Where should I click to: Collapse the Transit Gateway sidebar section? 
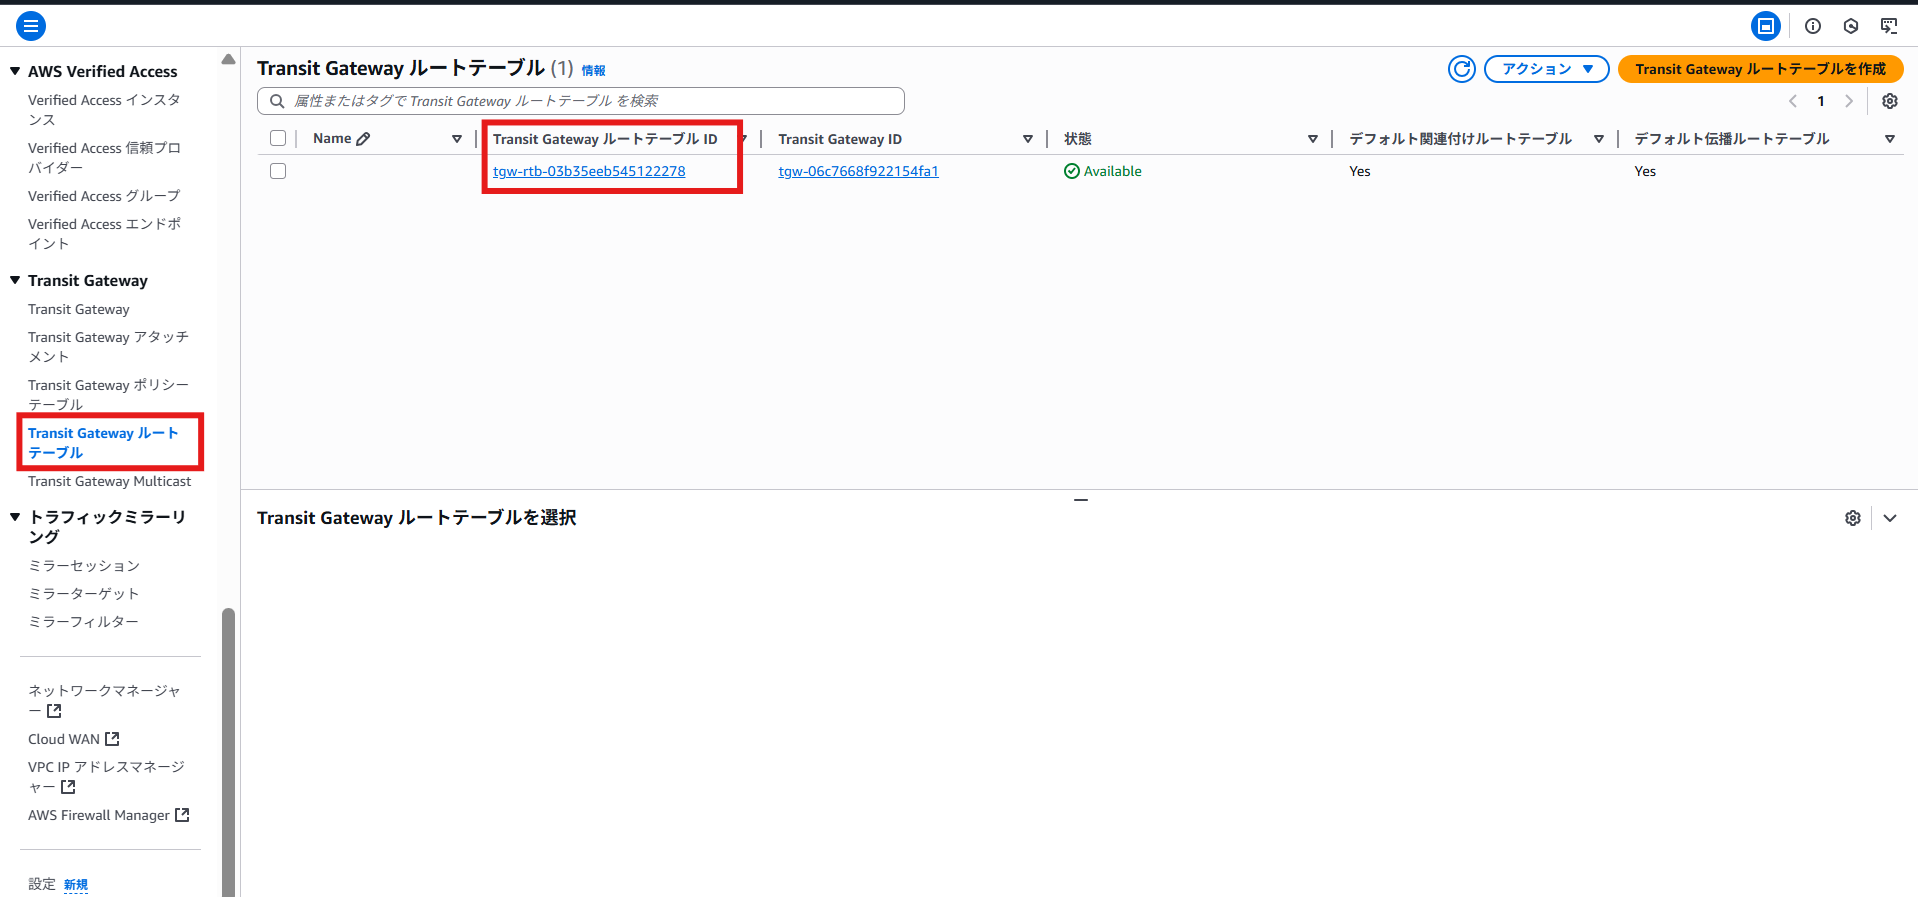tap(15, 280)
